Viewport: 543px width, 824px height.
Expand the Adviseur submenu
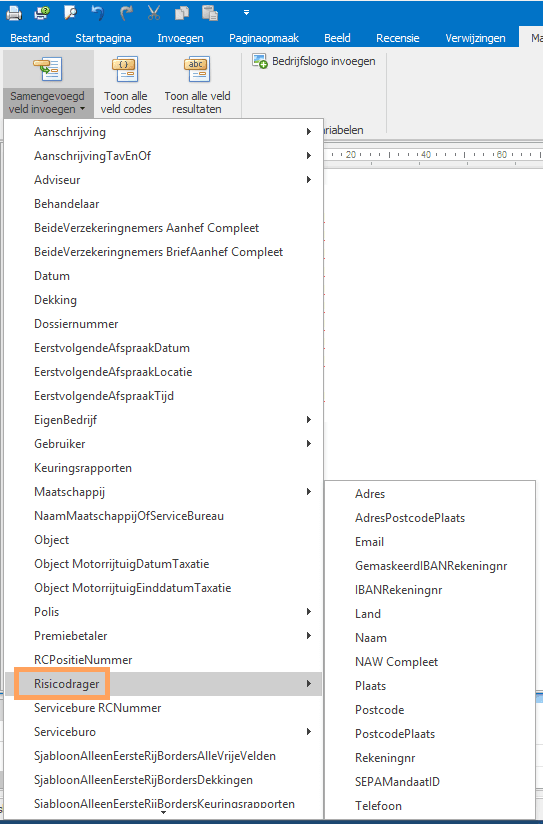[163, 180]
